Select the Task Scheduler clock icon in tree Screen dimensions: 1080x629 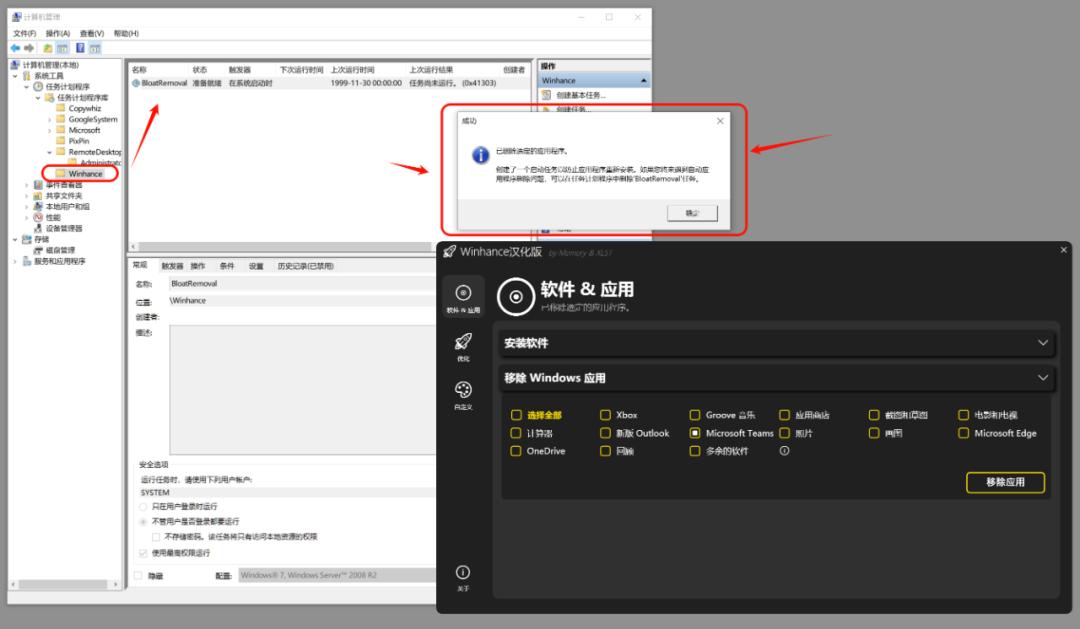[x=38, y=87]
